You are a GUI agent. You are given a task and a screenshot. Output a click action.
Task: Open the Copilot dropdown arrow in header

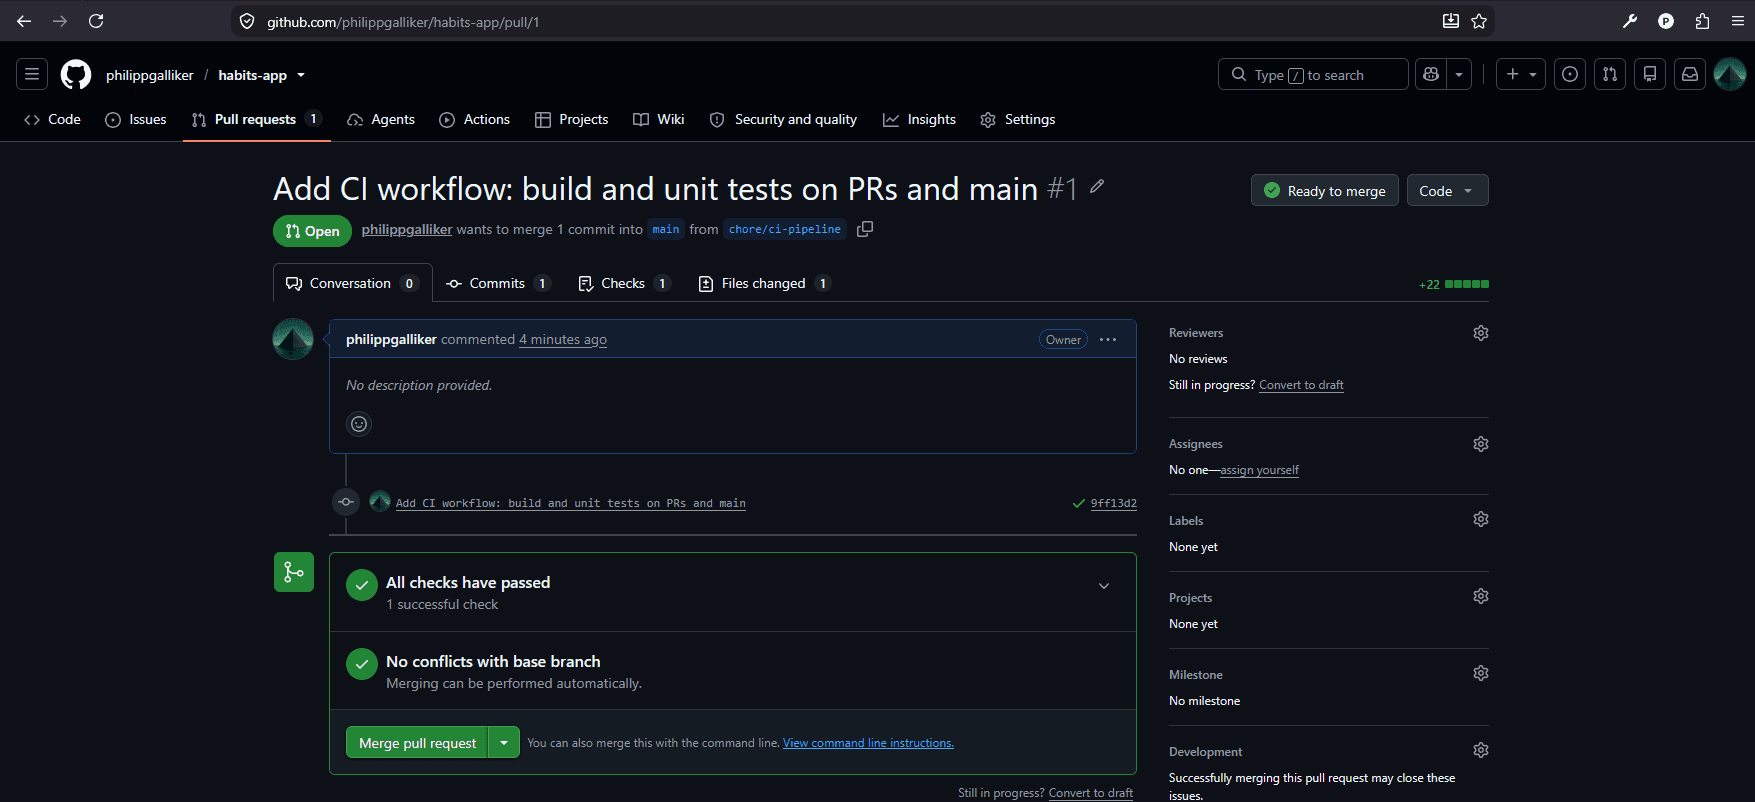(1459, 74)
